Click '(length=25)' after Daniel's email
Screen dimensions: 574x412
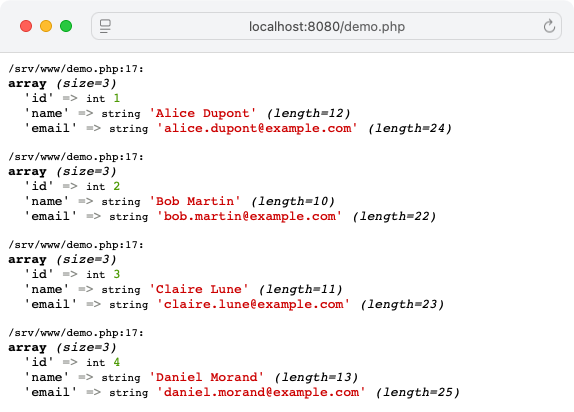tap(418, 392)
